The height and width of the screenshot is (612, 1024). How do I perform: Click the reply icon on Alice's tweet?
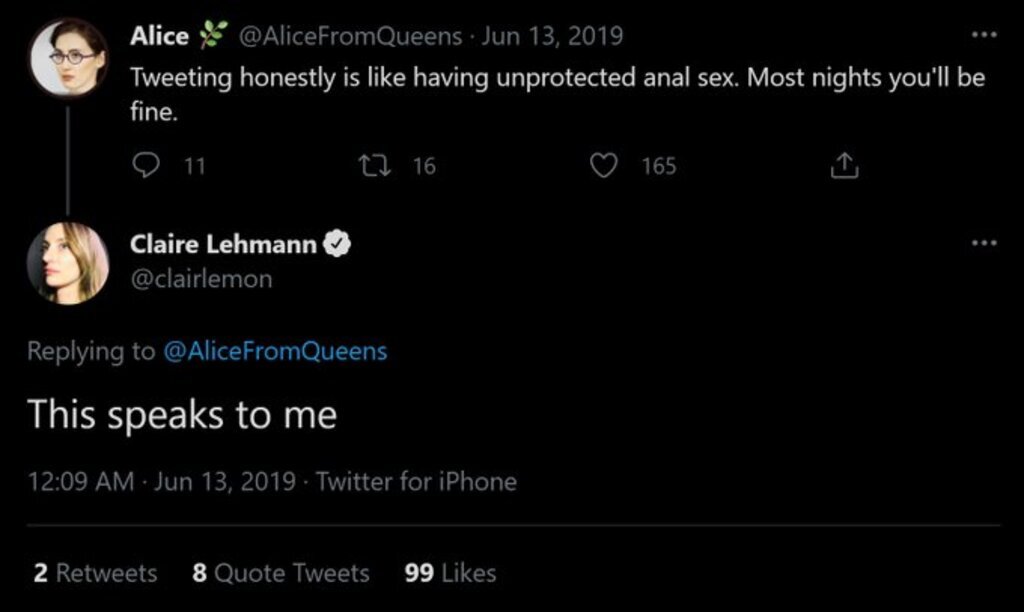point(146,166)
